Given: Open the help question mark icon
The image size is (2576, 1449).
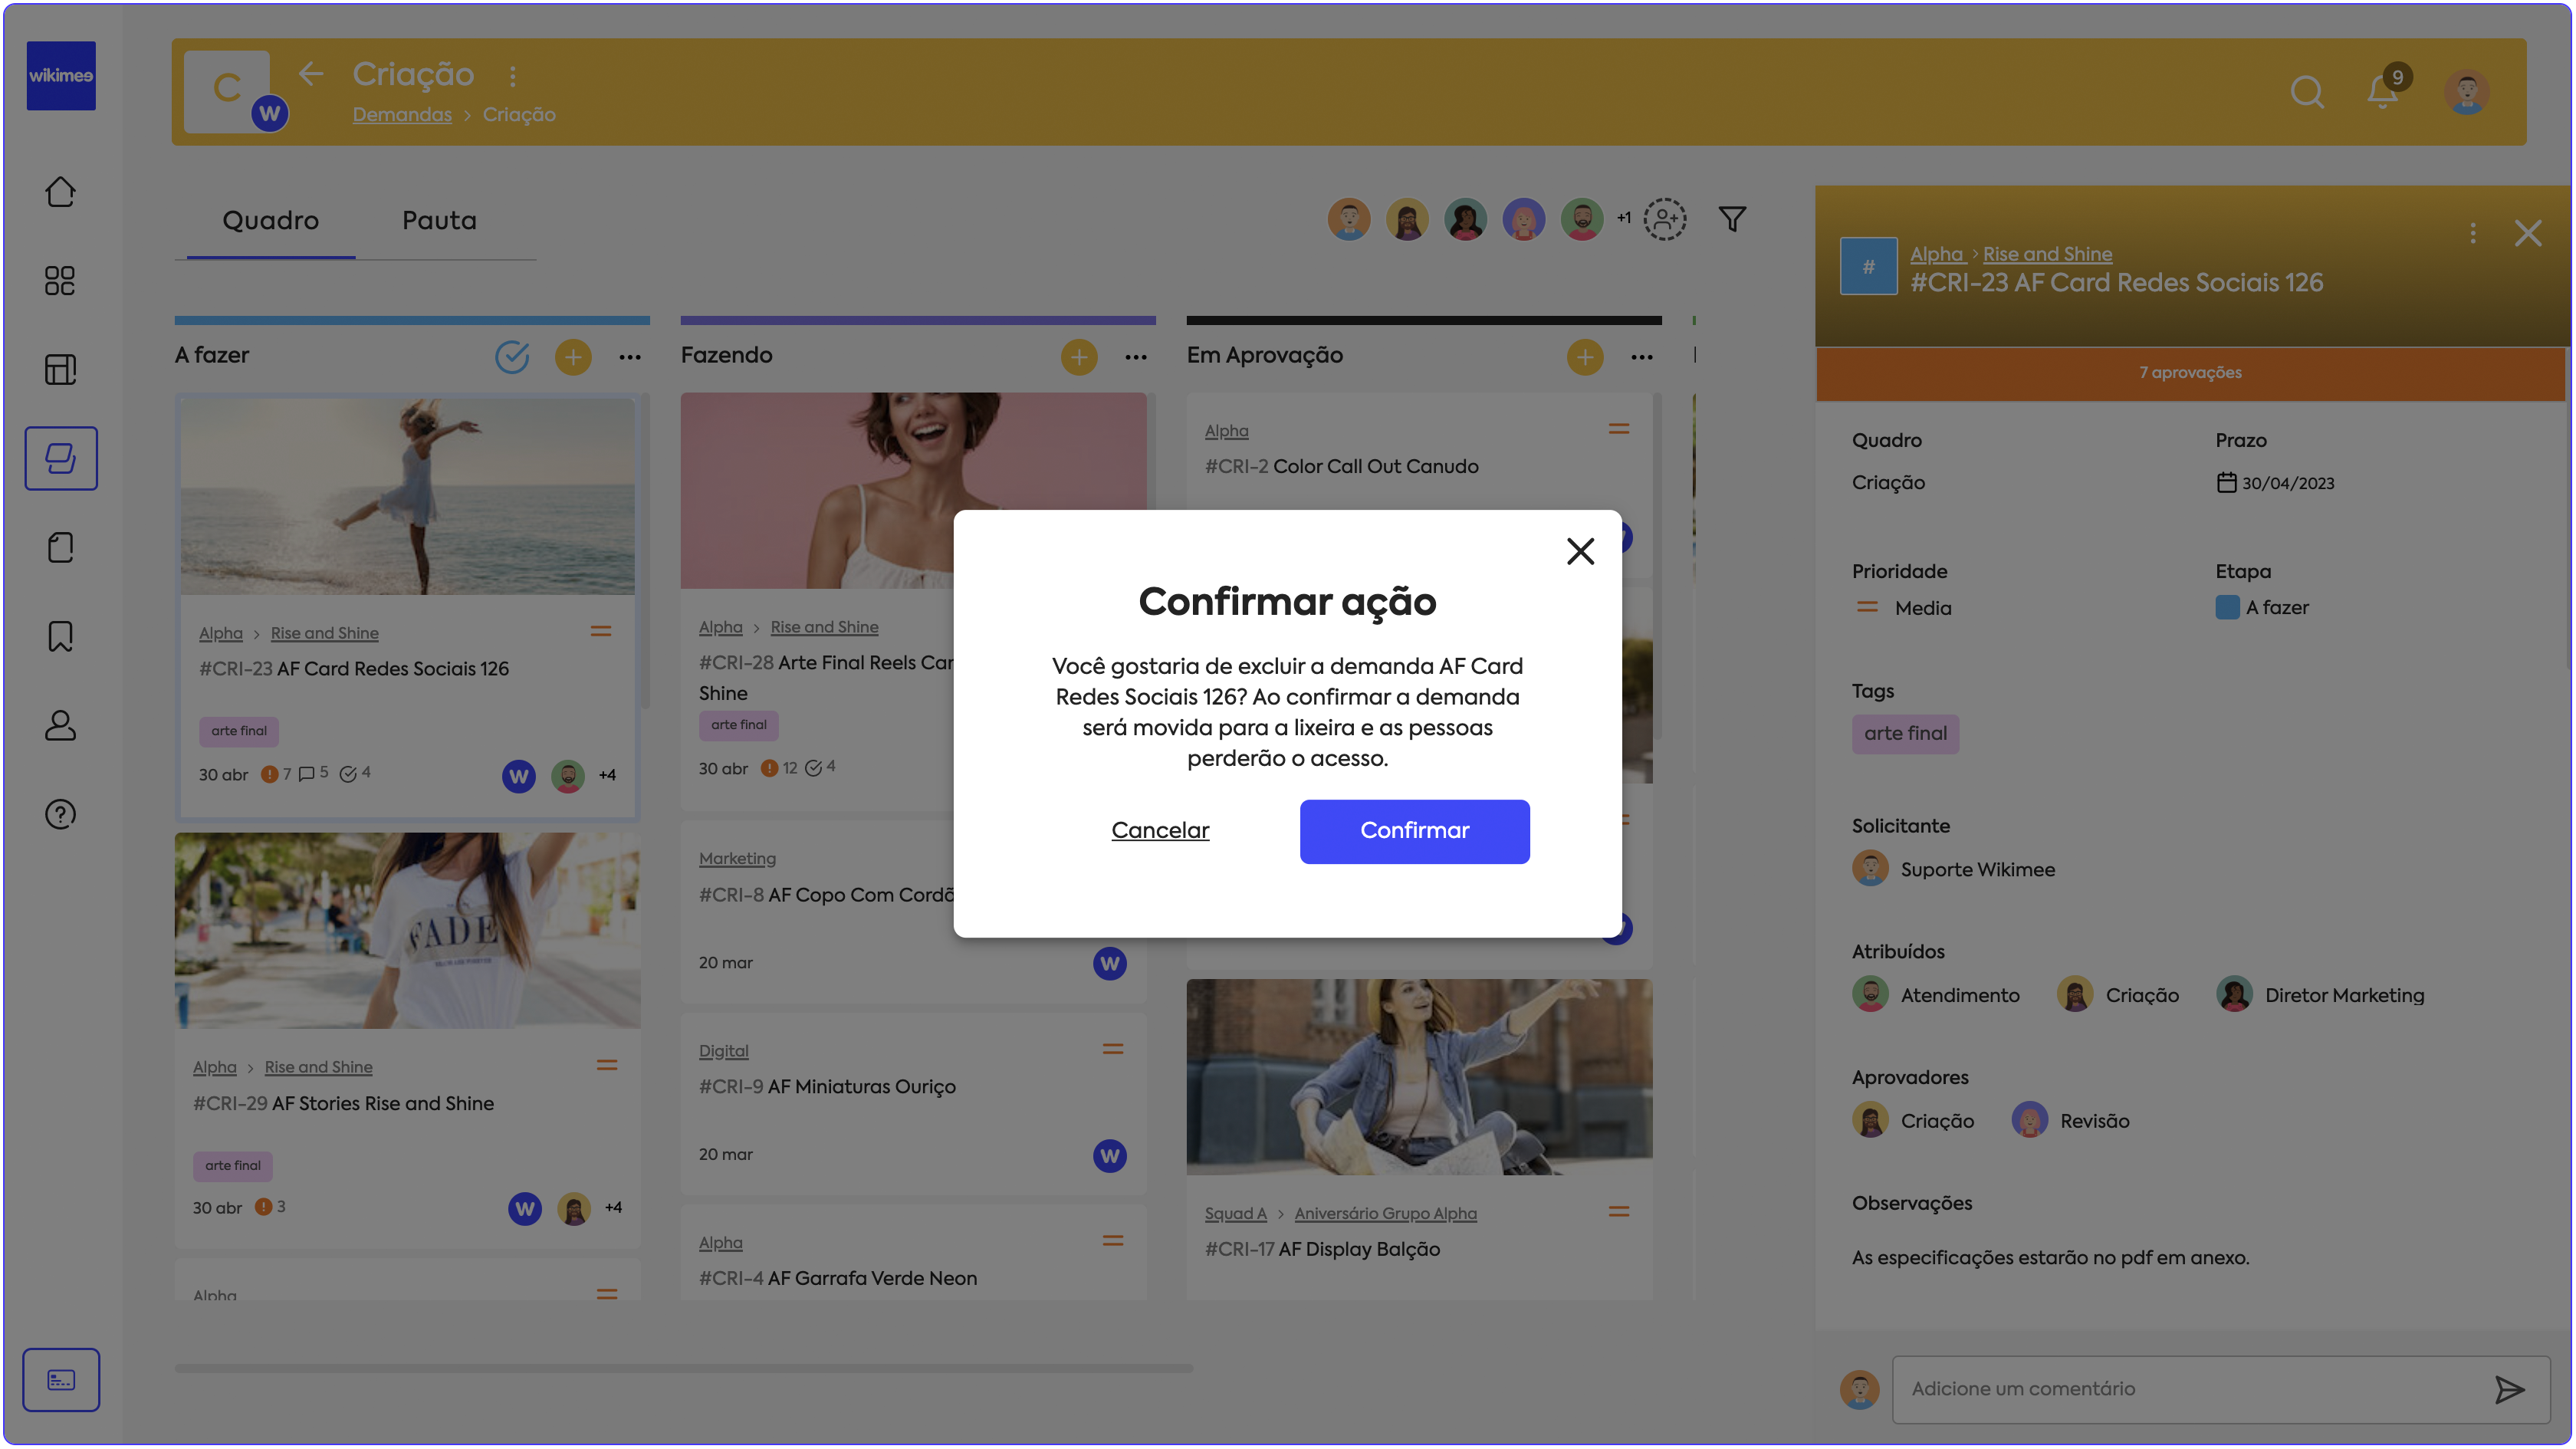Looking at the screenshot, I should tap(60, 814).
